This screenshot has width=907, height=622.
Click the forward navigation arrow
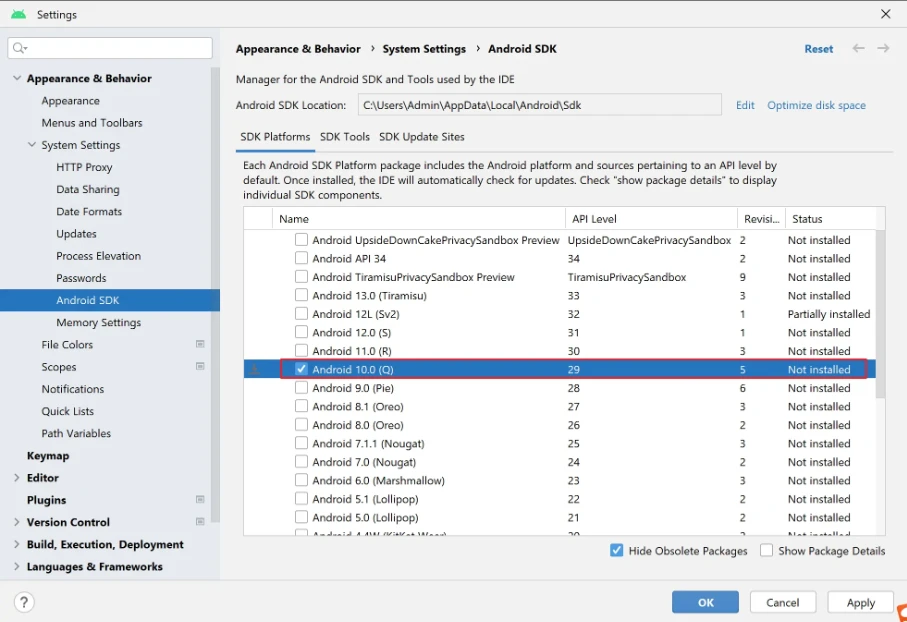click(883, 48)
